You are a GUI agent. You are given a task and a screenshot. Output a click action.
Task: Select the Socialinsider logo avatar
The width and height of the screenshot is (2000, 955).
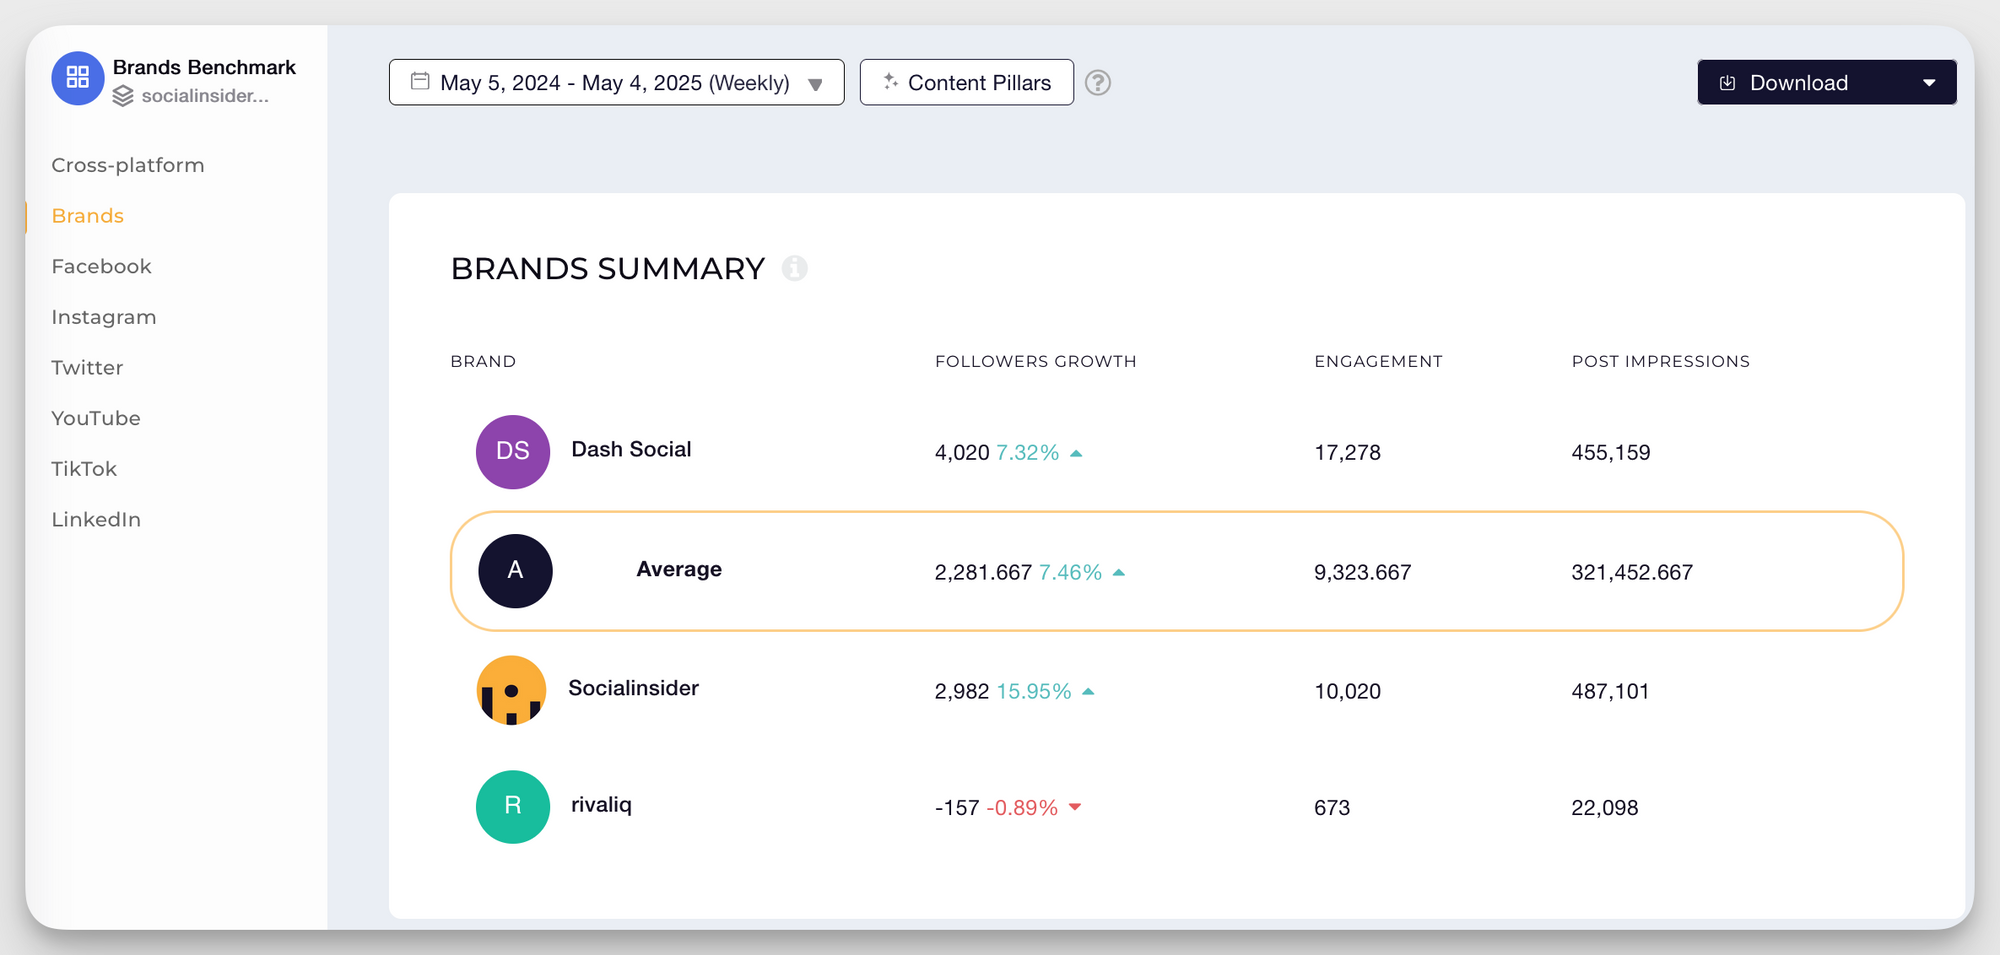tap(511, 690)
